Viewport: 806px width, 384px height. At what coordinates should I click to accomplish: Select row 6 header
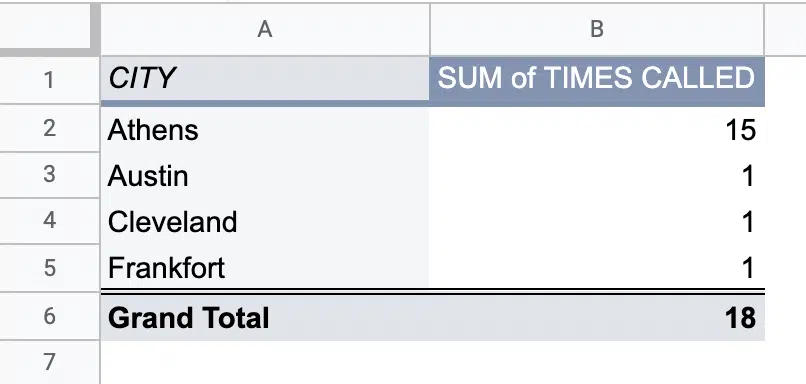[49, 316]
